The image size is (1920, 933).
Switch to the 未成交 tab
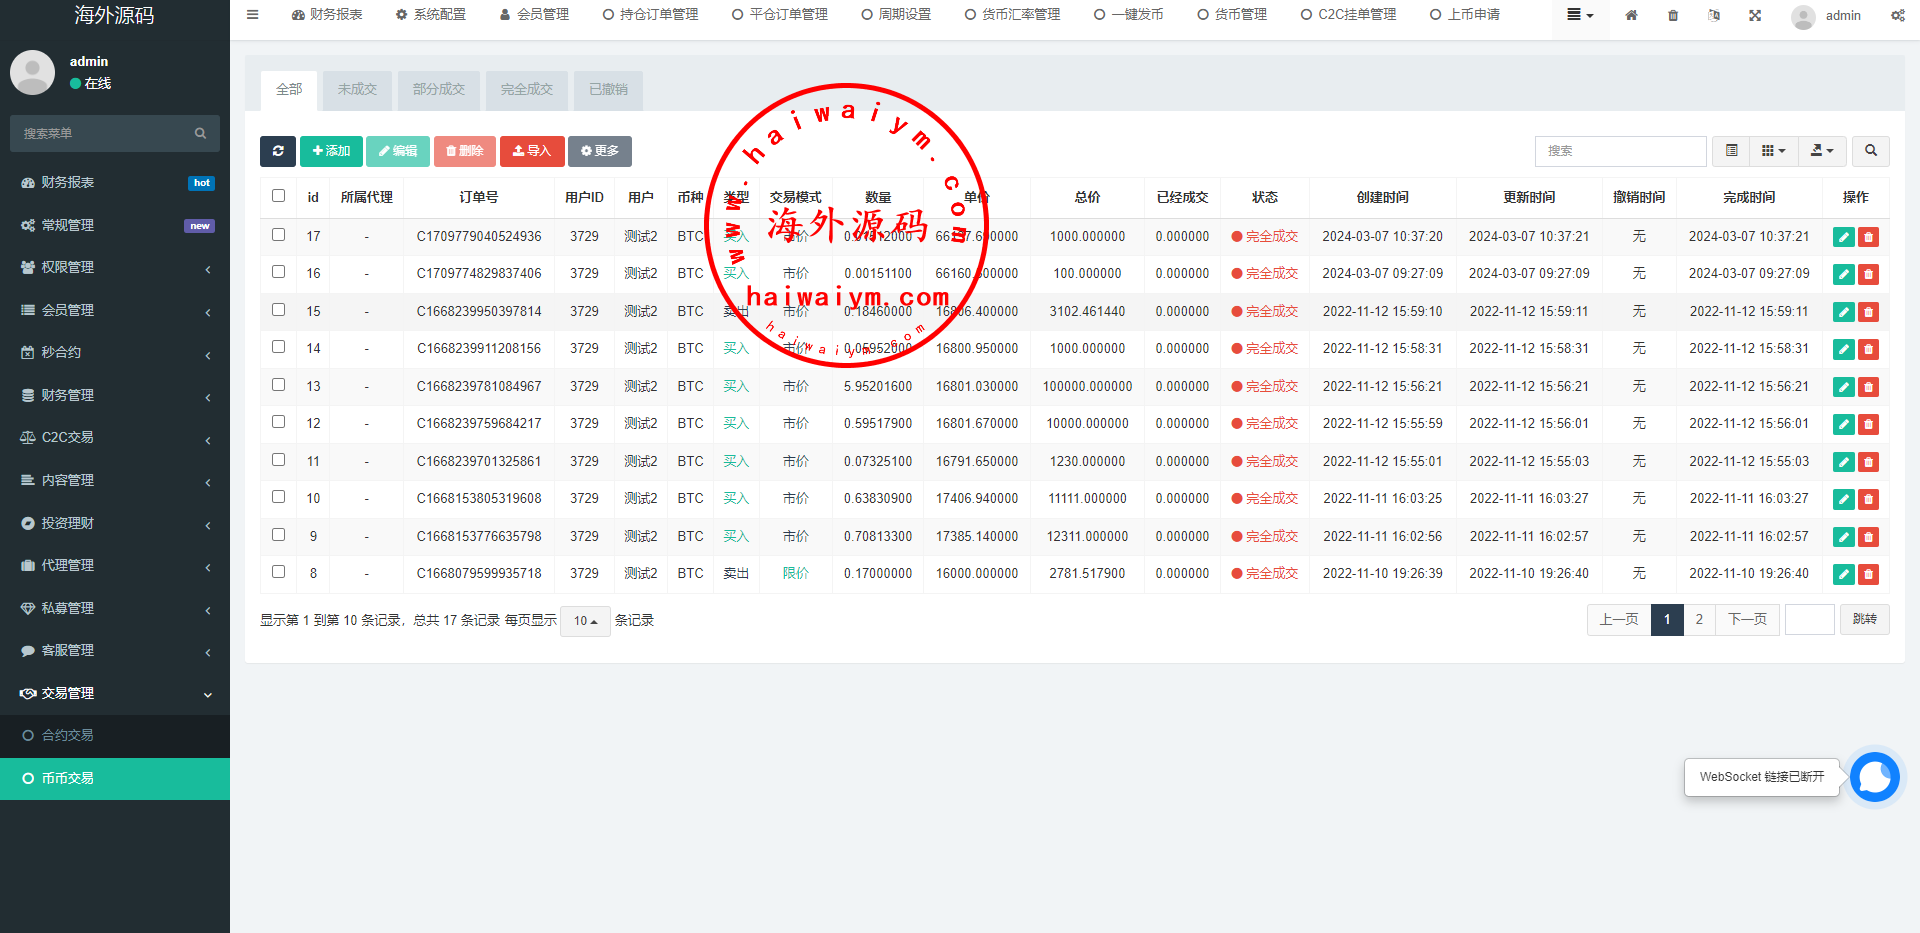357,90
